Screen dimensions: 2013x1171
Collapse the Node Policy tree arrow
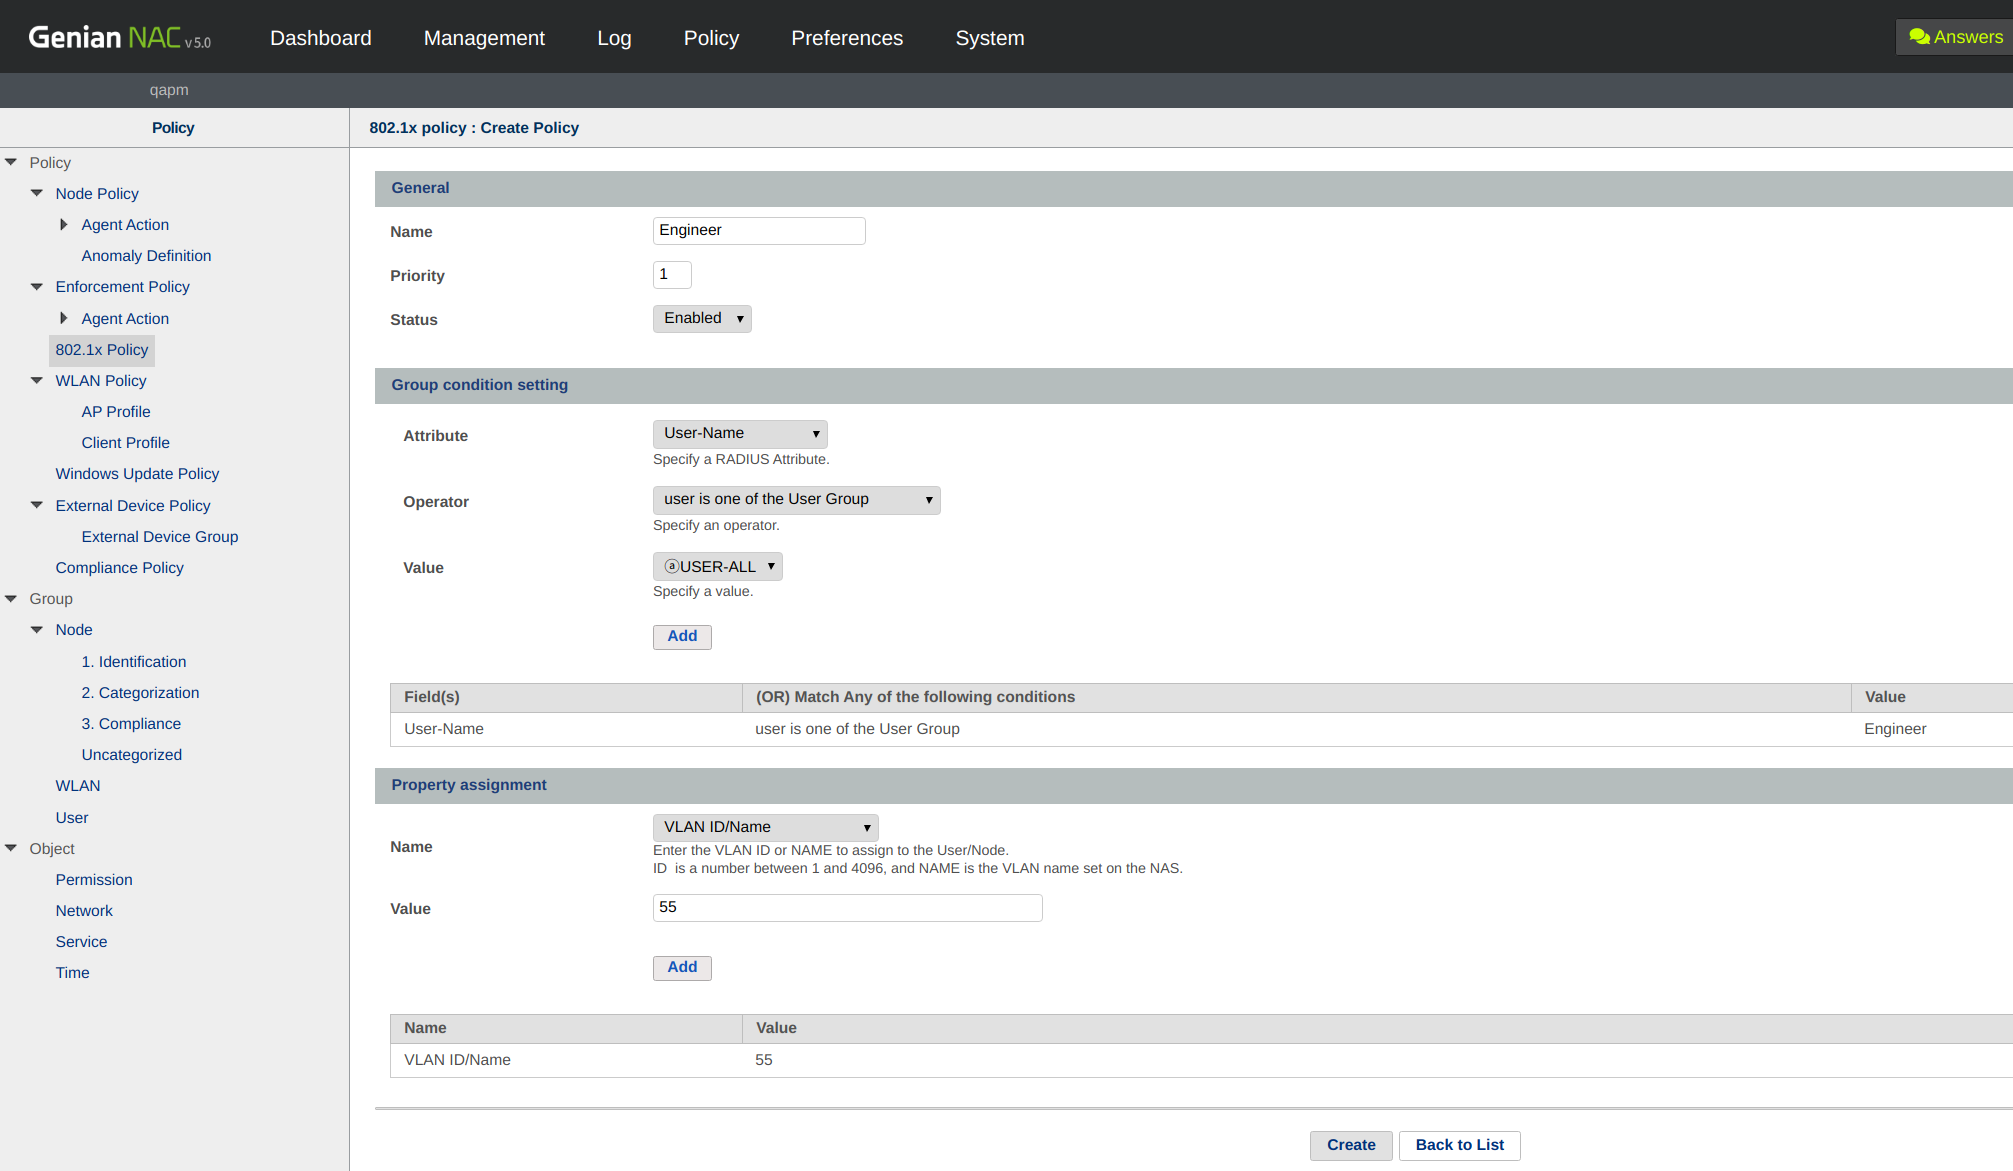(x=37, y=193)
